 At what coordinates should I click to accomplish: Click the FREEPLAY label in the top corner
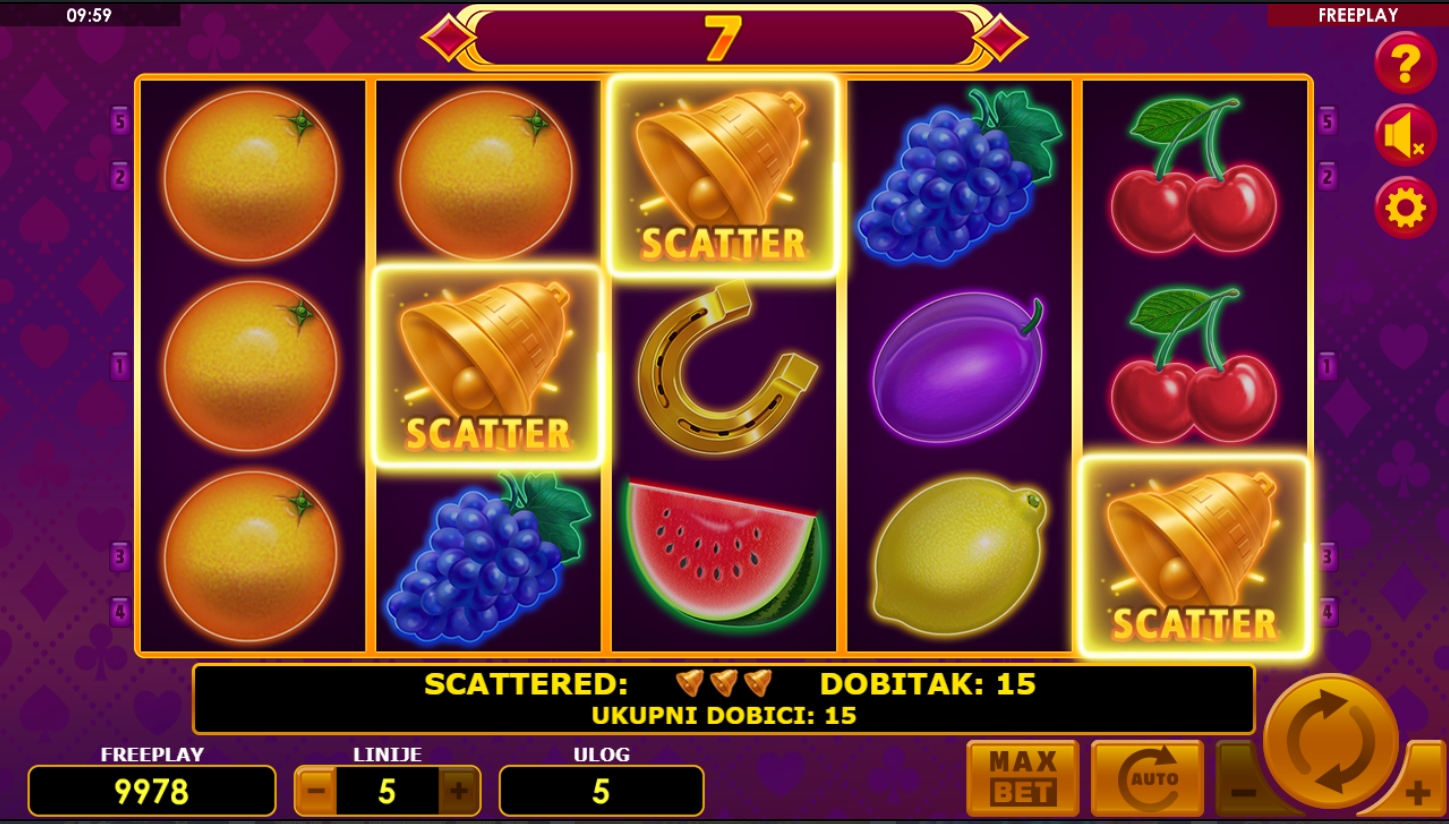(1357, 15)
